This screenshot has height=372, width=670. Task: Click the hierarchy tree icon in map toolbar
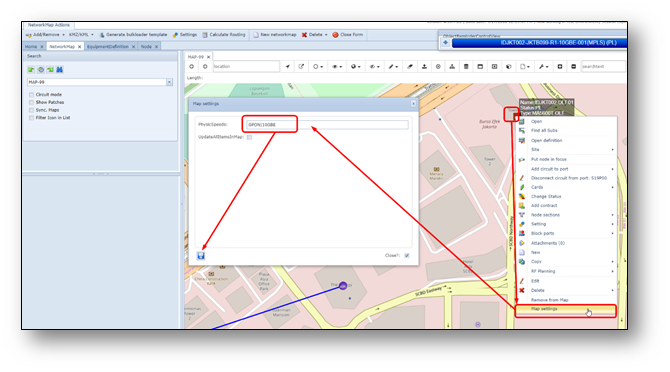452,67
